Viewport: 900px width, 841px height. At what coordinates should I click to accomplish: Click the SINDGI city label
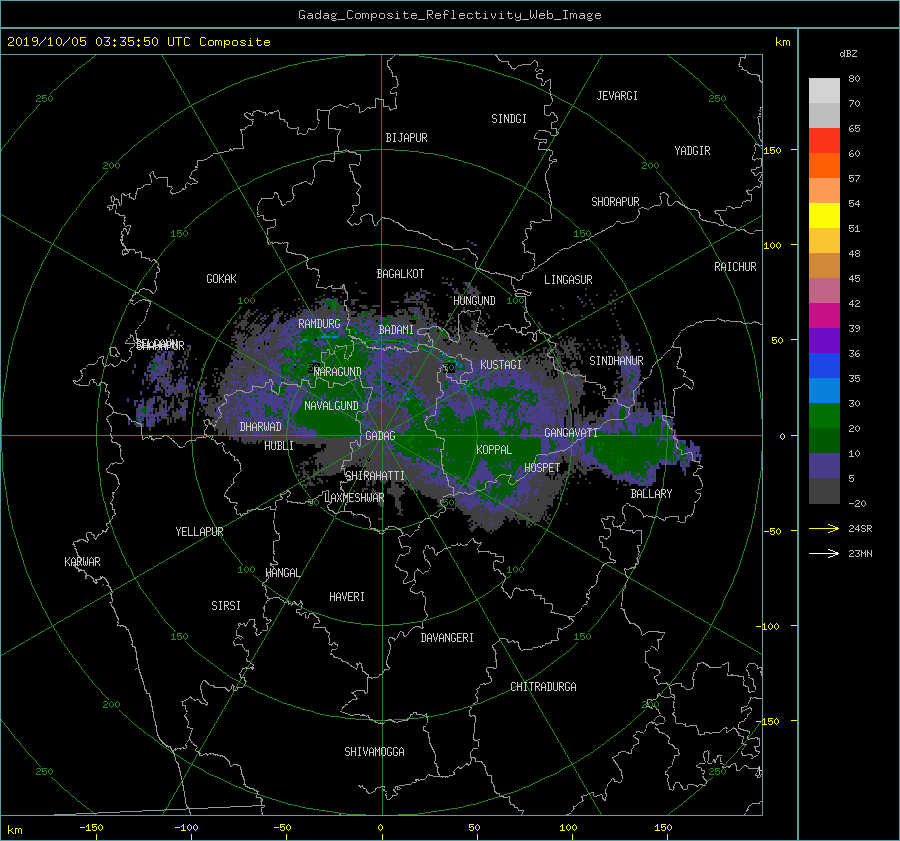[509, 119]
